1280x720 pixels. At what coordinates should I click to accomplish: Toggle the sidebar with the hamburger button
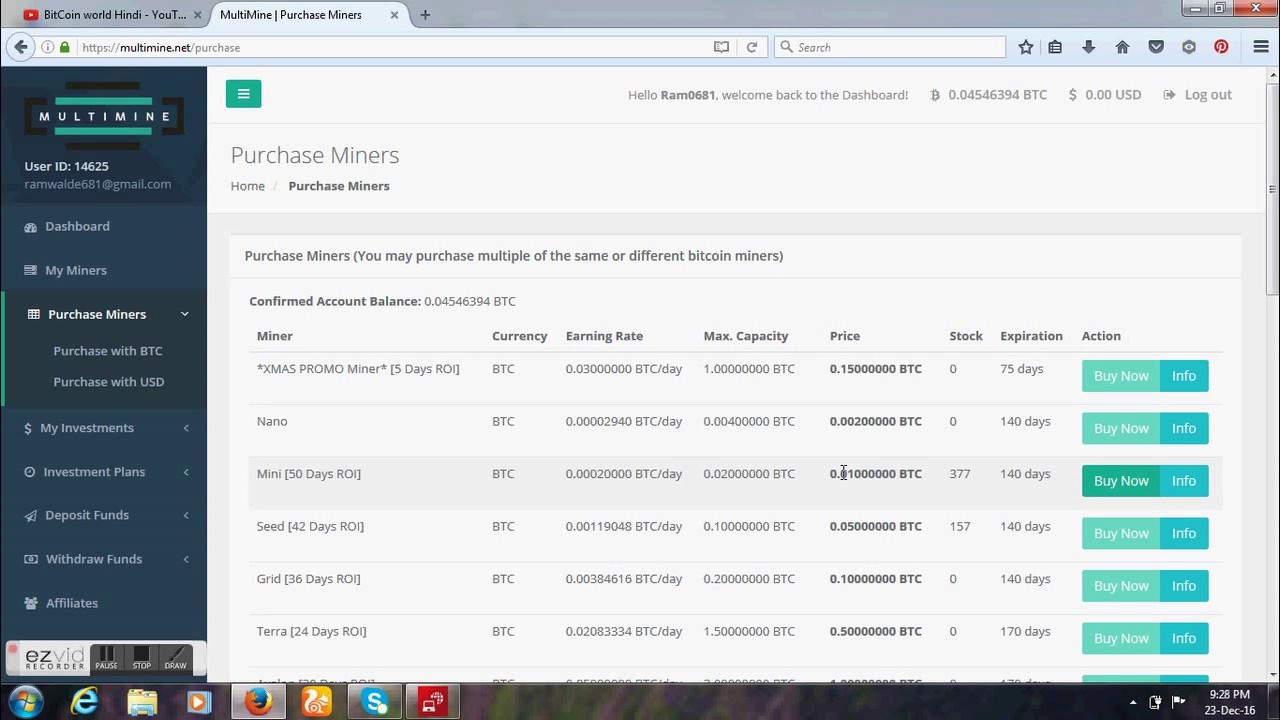click(x=243, y=94)
